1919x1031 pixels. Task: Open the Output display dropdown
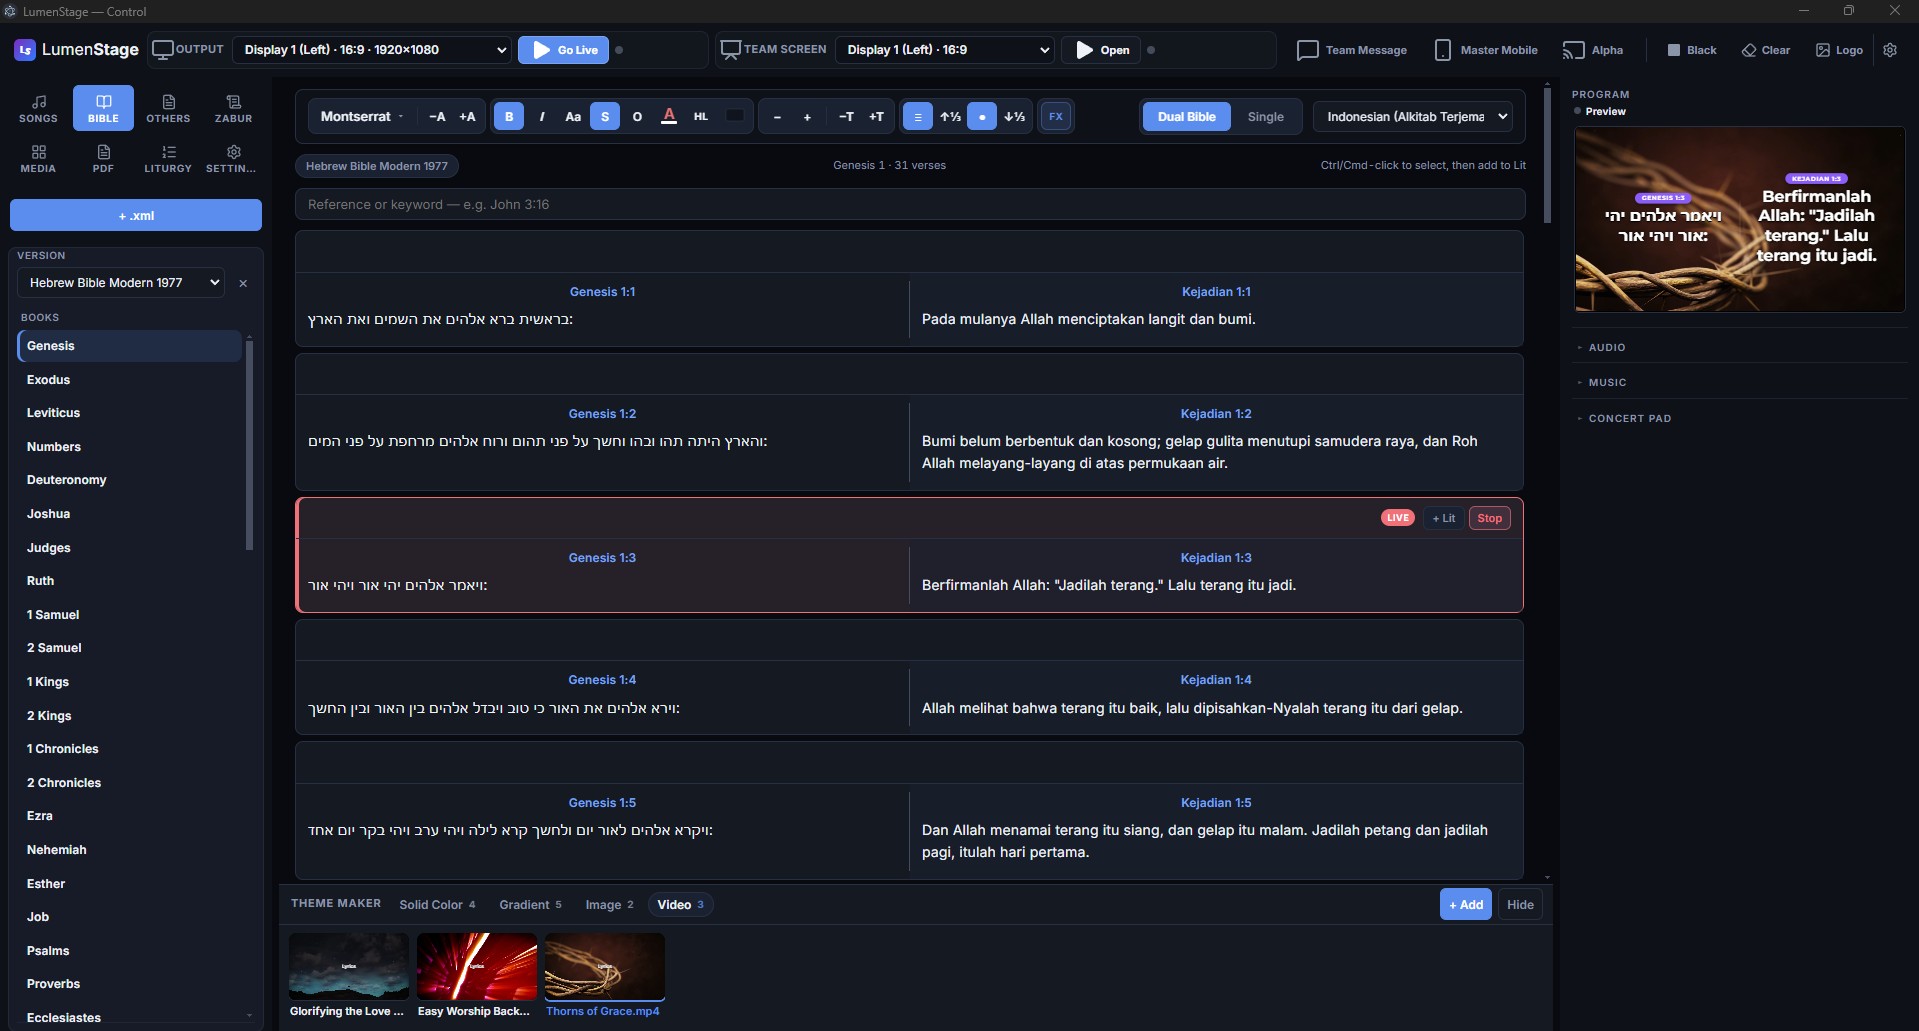372,50
